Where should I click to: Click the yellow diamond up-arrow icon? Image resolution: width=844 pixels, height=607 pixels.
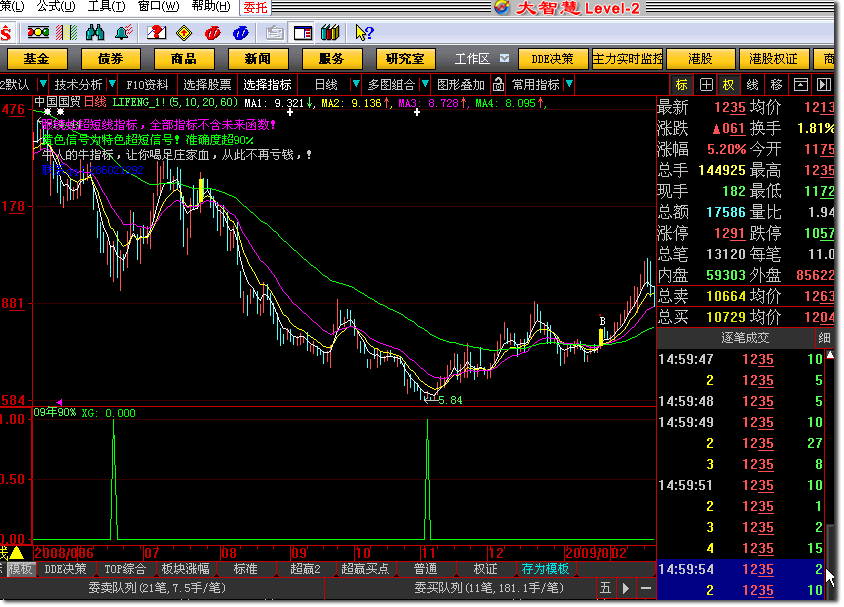184,33
